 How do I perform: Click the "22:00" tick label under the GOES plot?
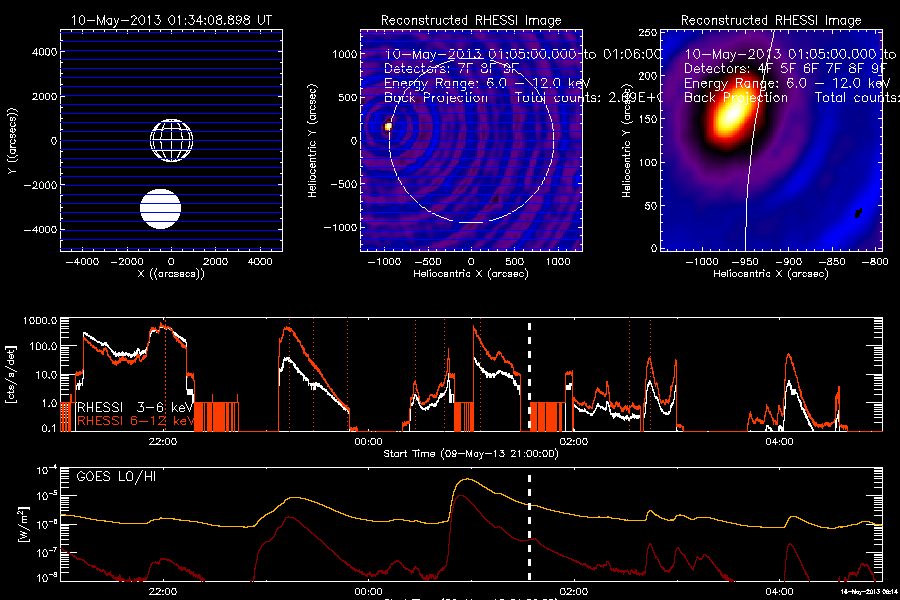pos(162,591)
